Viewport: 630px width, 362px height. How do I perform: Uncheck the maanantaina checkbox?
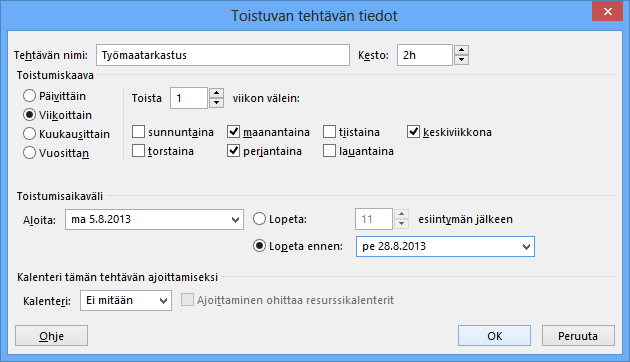(x=233, y=132)
